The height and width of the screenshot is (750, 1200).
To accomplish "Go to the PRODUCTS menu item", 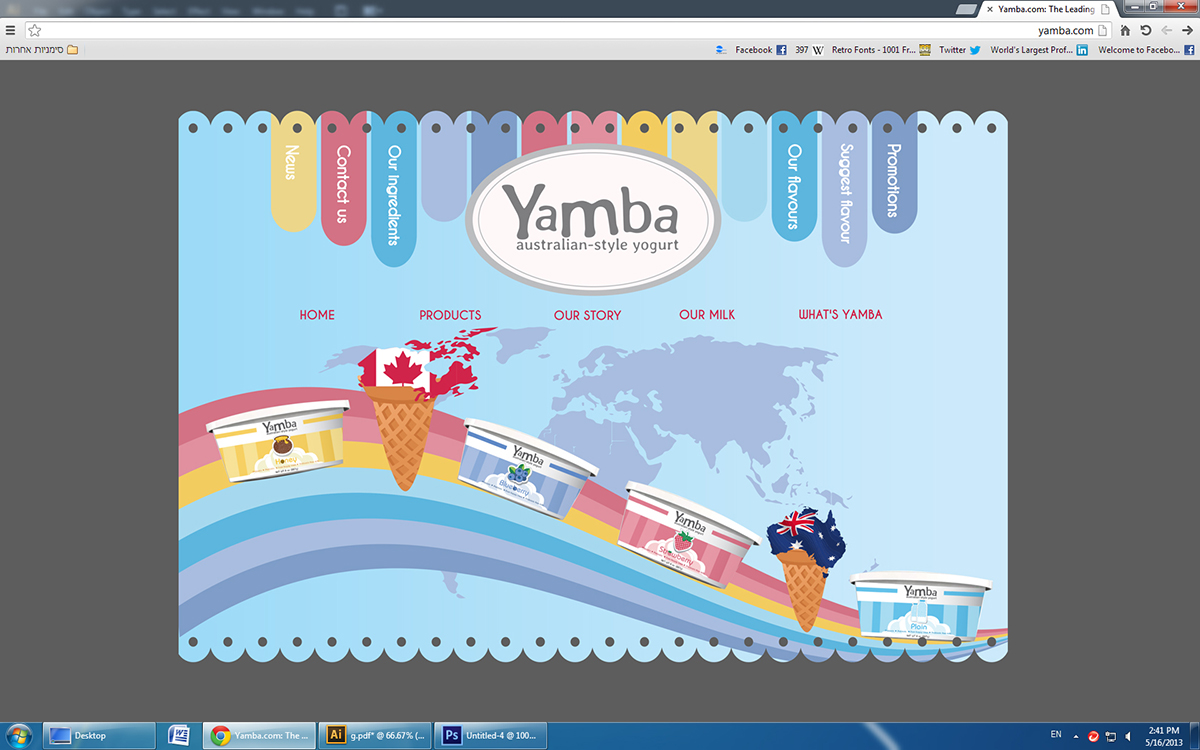I will [x=450, y=315].
